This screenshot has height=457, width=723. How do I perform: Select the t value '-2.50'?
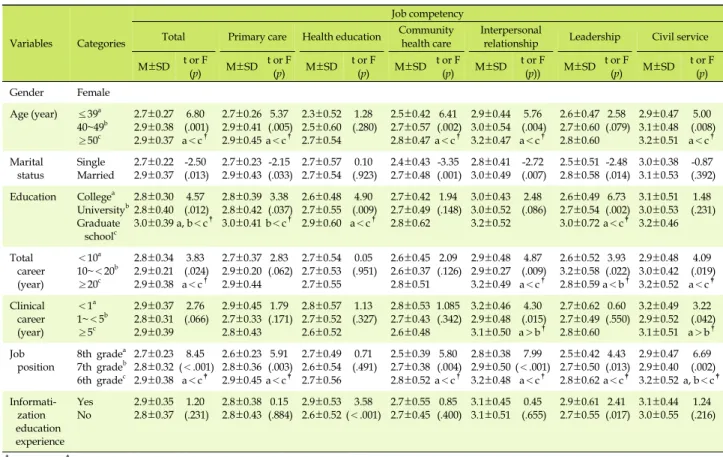[x=195, y=162]
